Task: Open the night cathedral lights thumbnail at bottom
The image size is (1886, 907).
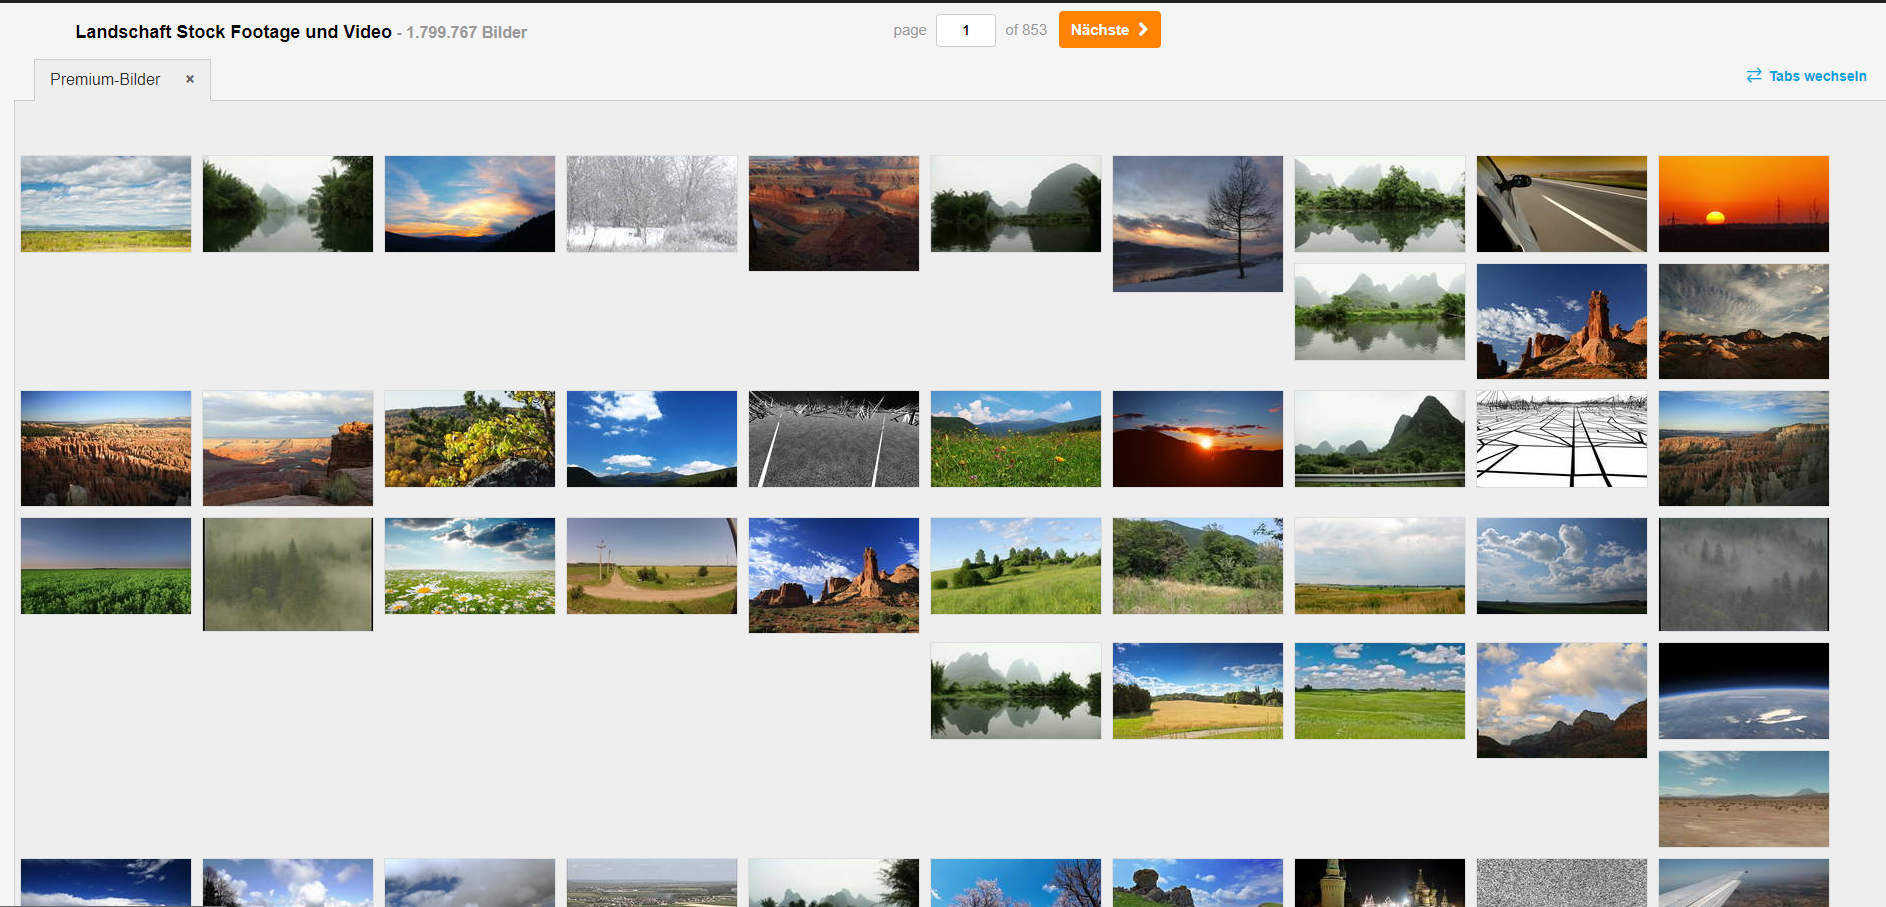Action: [x=1380, y=883]
